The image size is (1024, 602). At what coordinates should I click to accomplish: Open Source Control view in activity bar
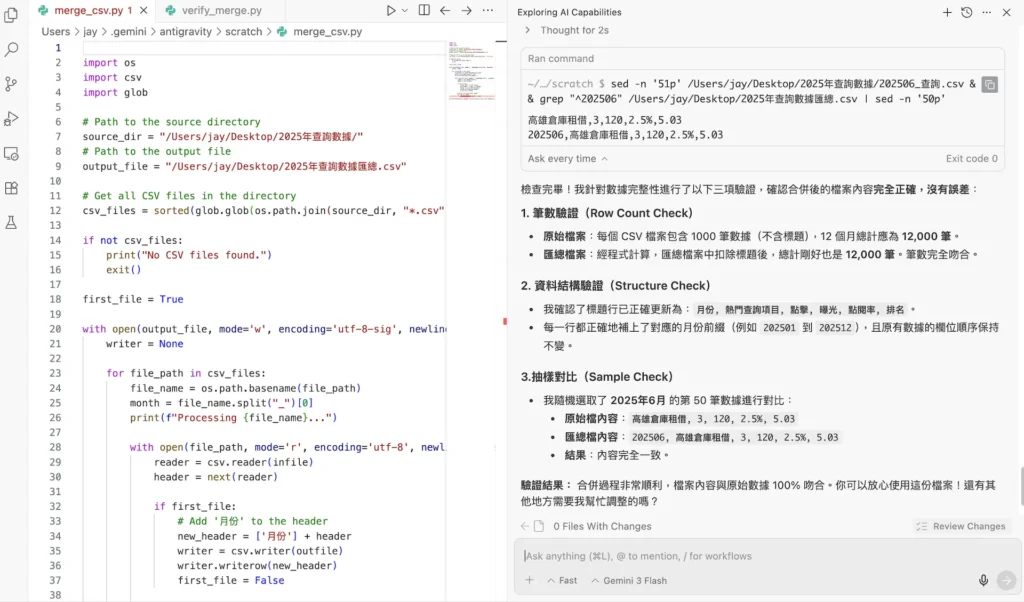(11, 84)
